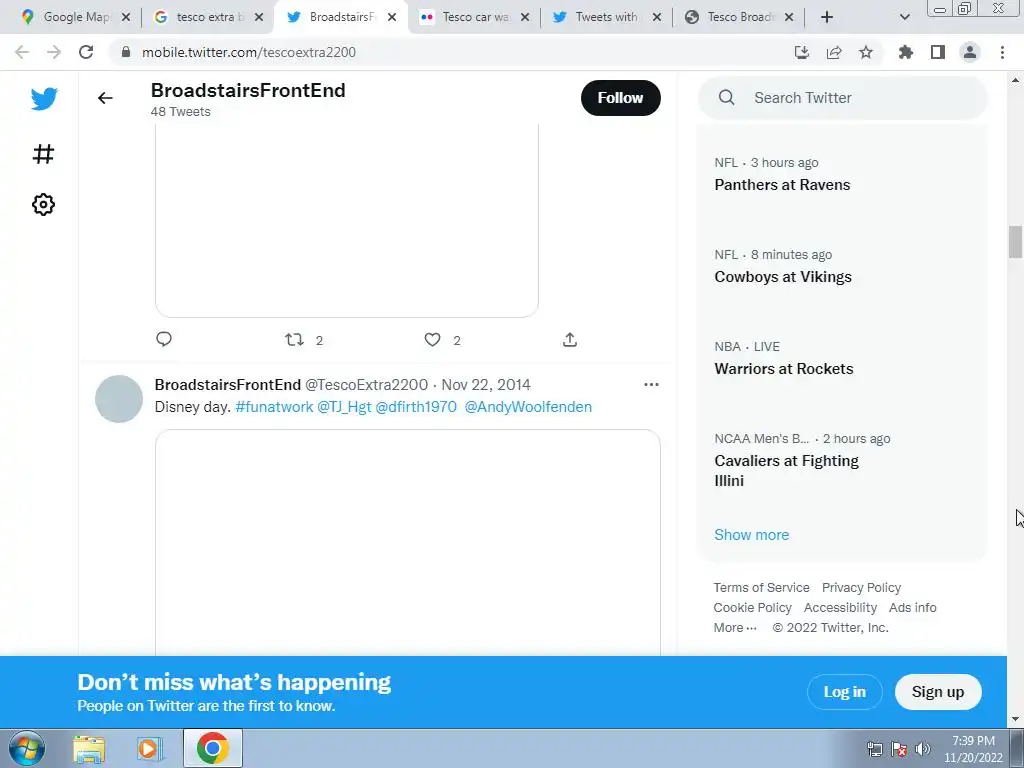Bookmark this page with star icon
The height and width of the screenshot is (768, 1024).
[x=866, y=52]
